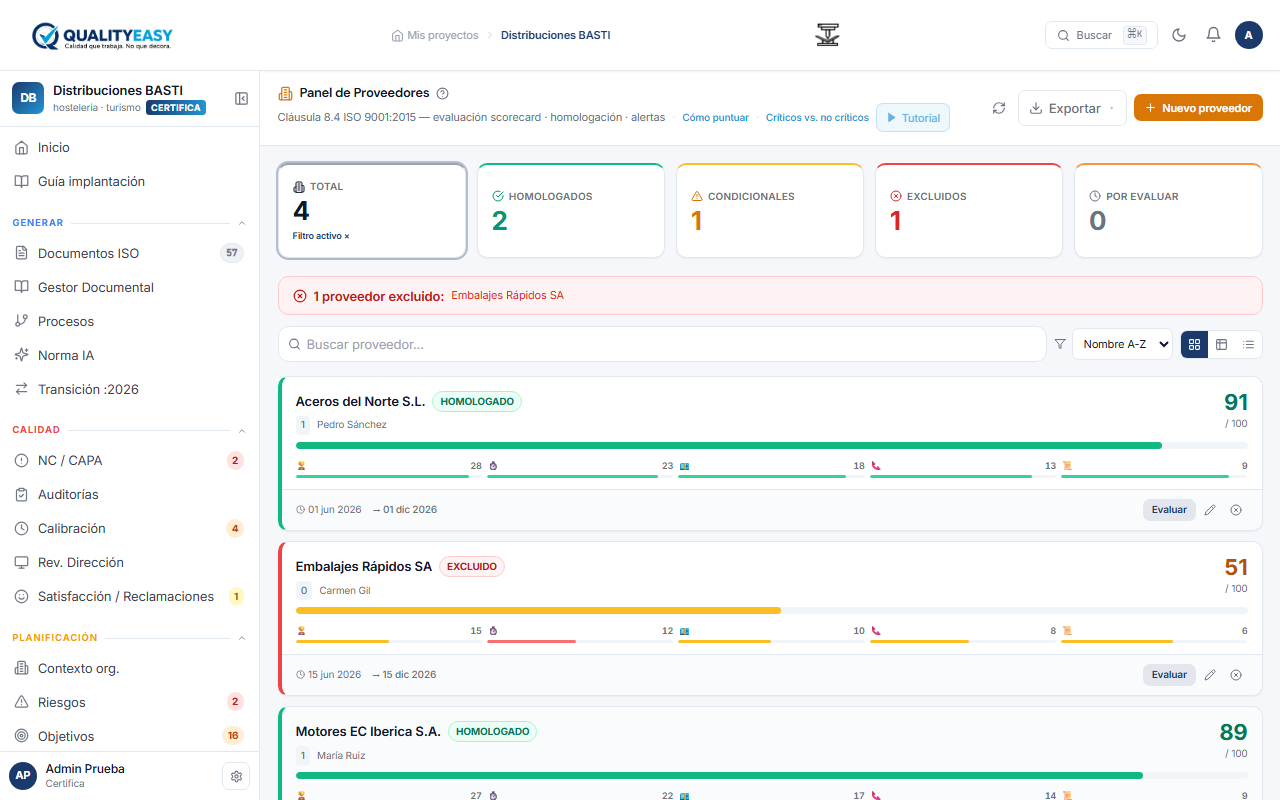Screen dimensions: 1280x800
Task: Click Nuevo proveedor button
Action: [1198, 108]
